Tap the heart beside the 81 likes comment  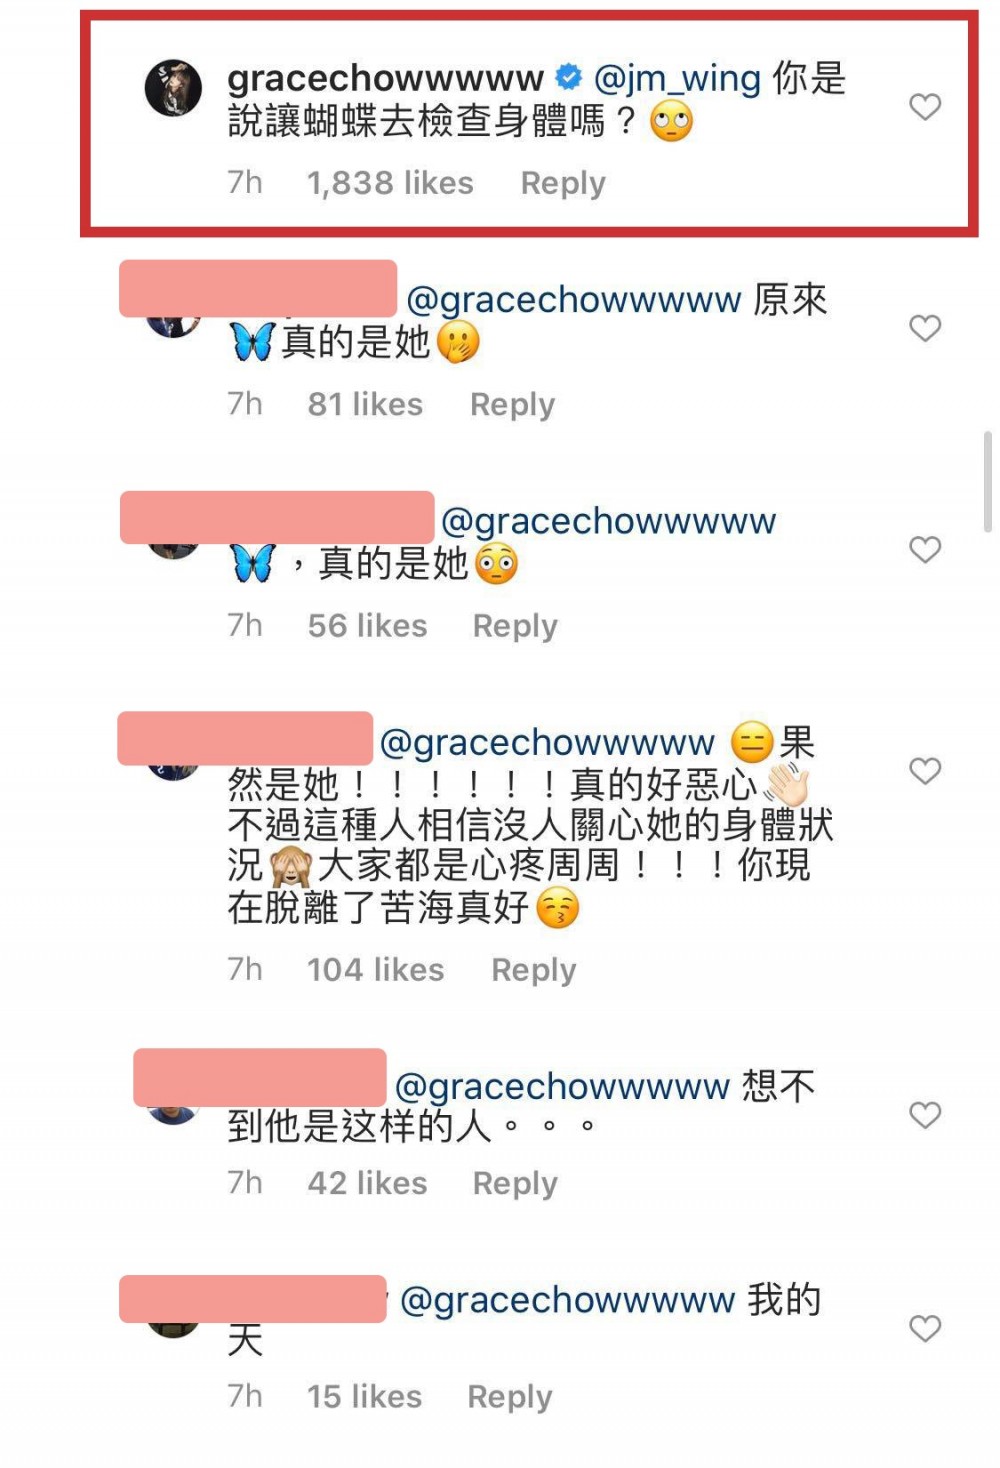925,328
